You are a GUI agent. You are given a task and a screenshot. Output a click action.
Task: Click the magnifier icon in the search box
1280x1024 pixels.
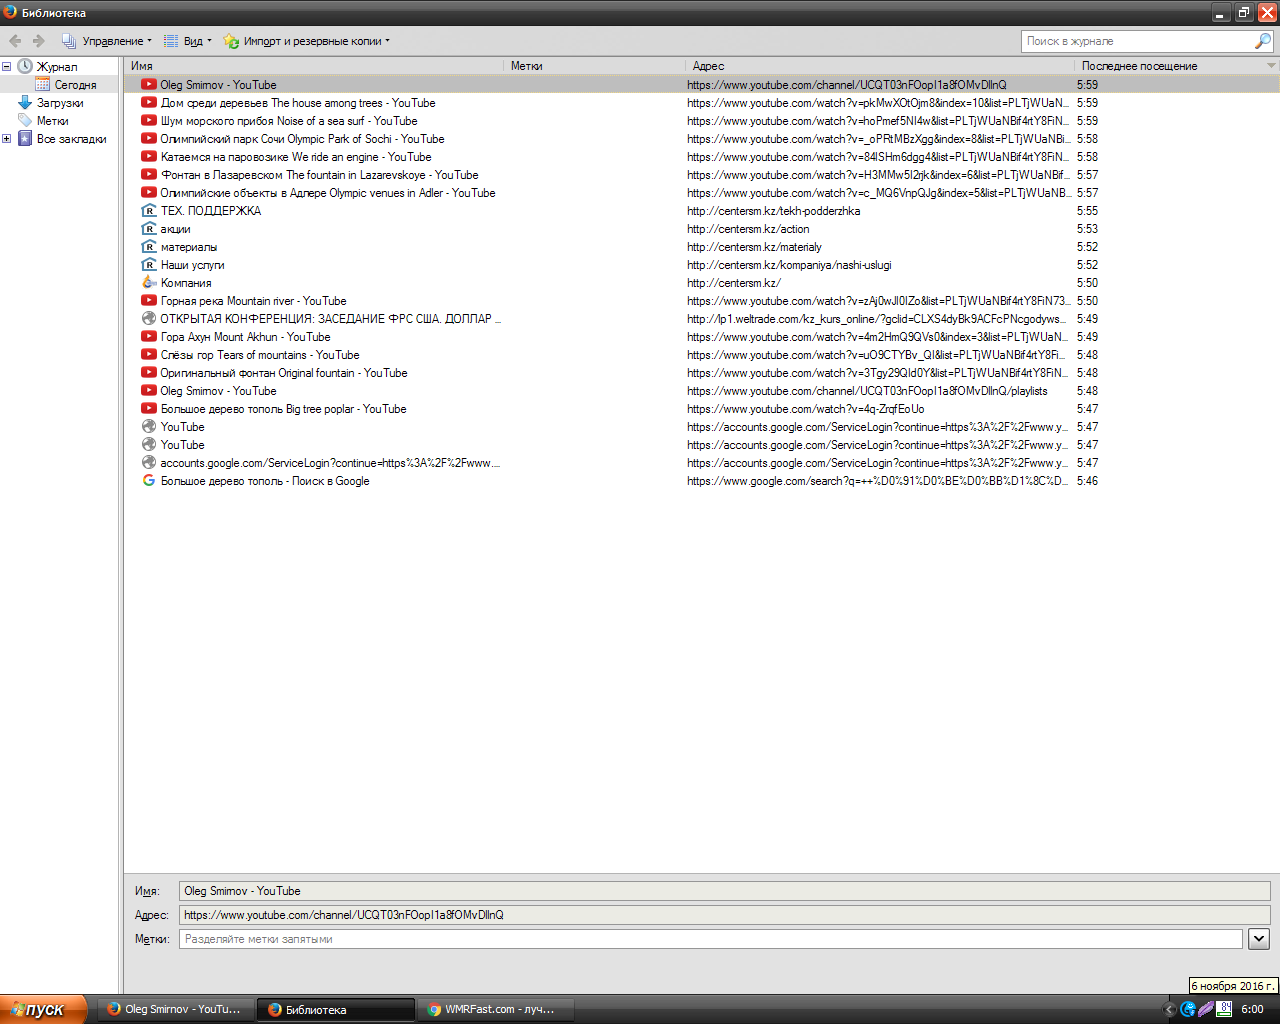(x=1263, y=41)
